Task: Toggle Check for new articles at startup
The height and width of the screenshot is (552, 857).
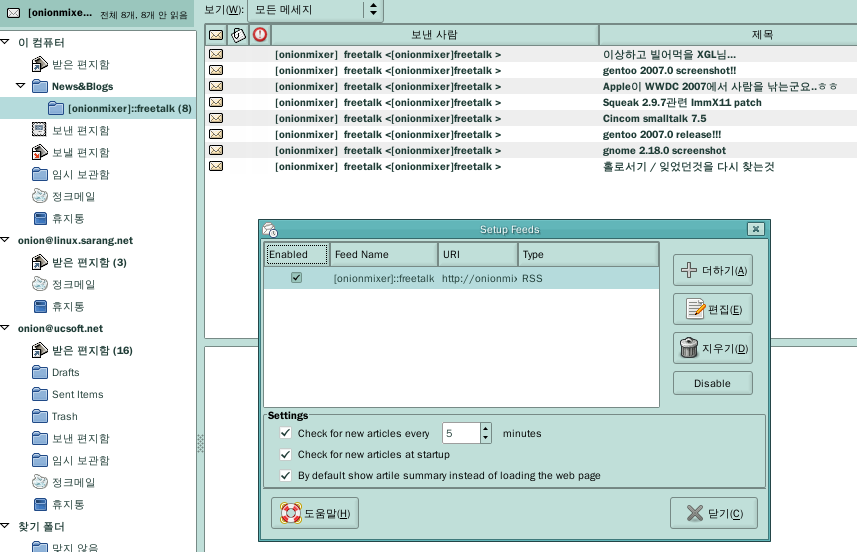Action: coord(286,455)
